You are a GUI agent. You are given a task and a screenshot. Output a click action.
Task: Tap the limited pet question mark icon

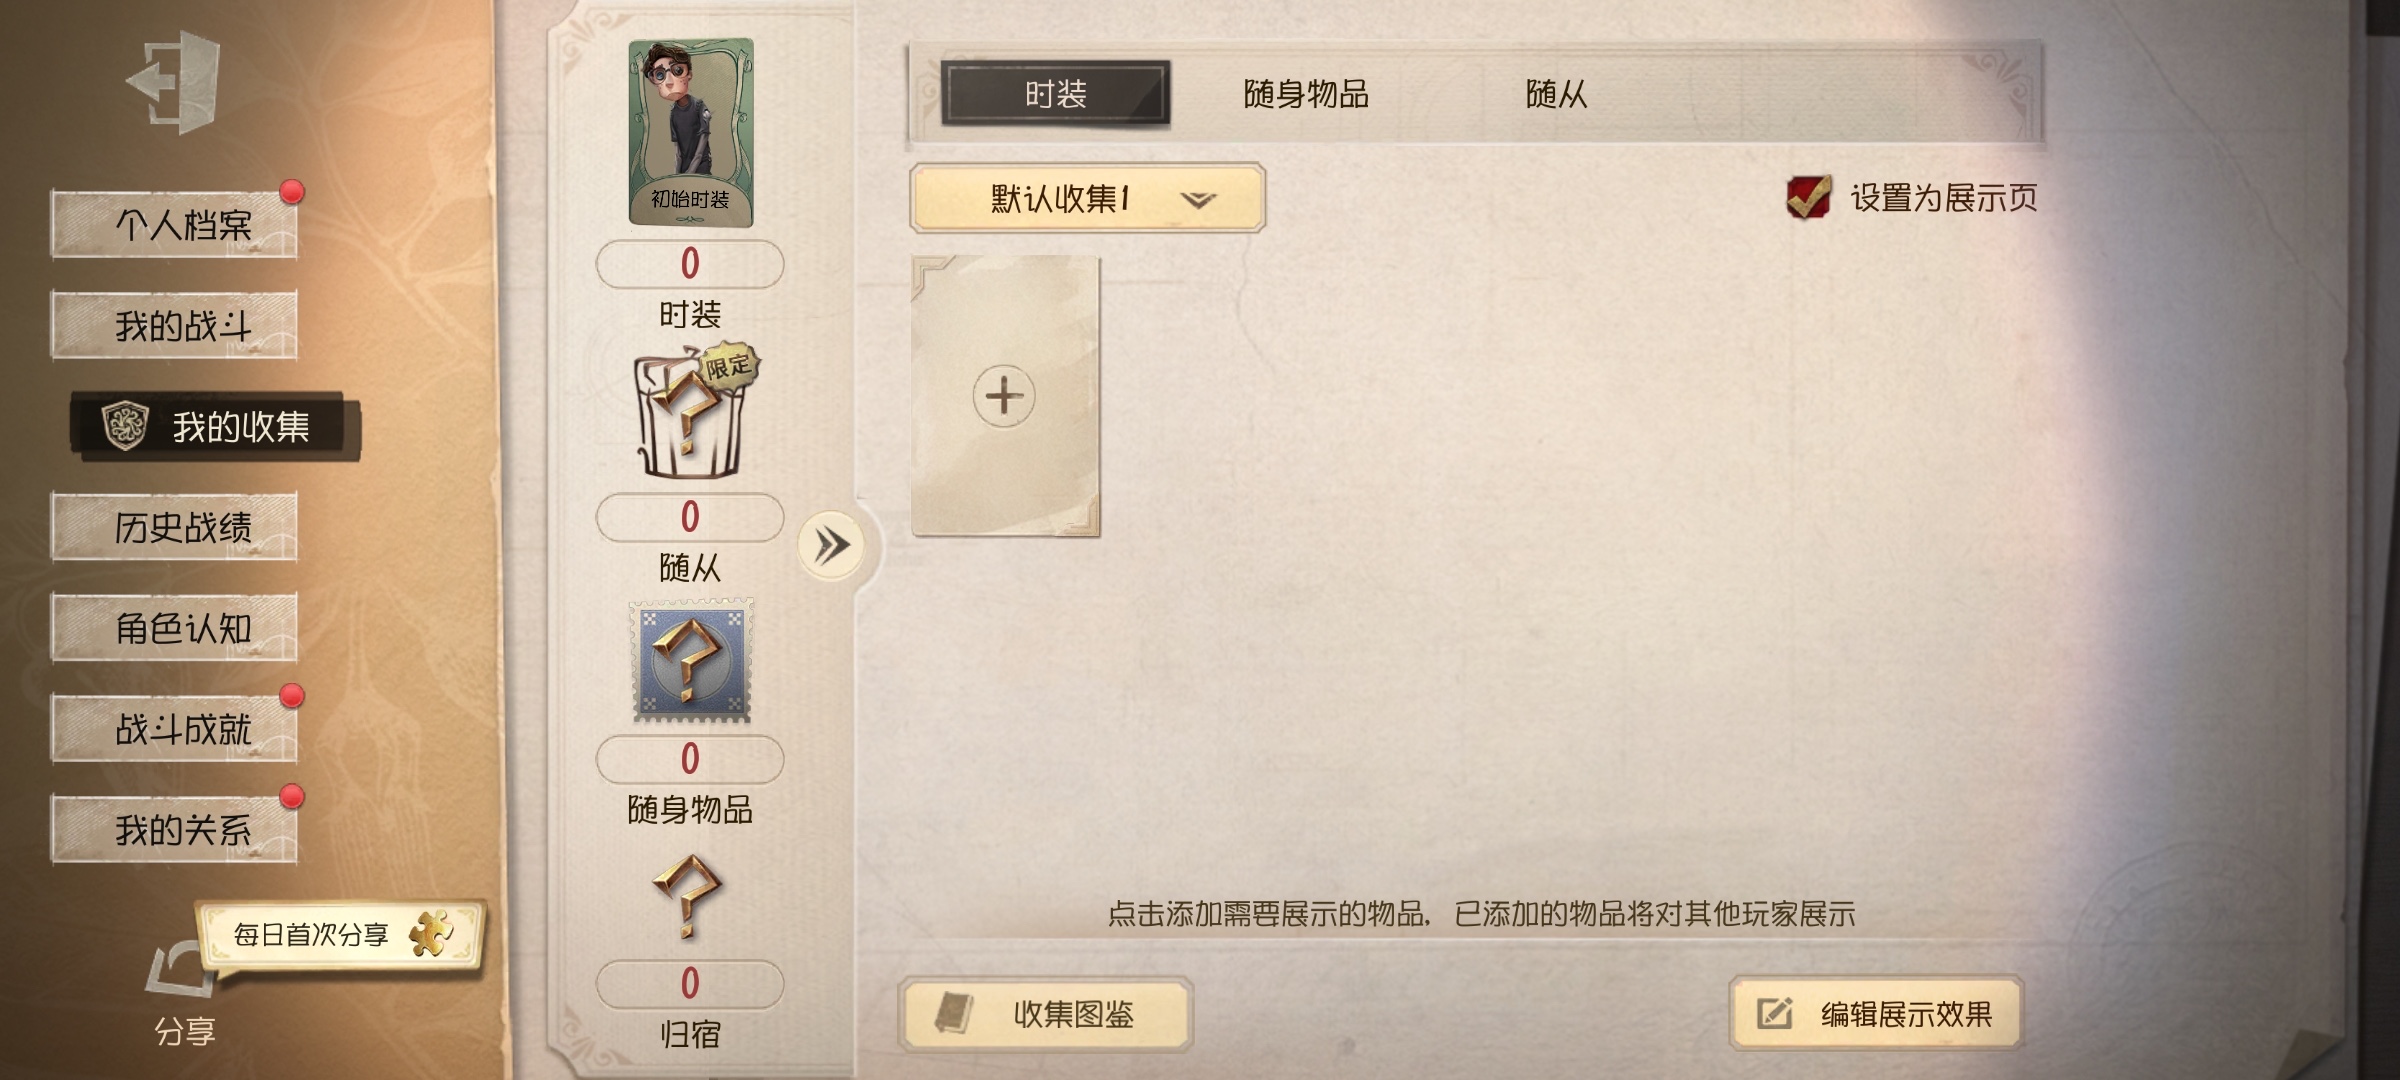pyautogui.click(x=693, y=412)
